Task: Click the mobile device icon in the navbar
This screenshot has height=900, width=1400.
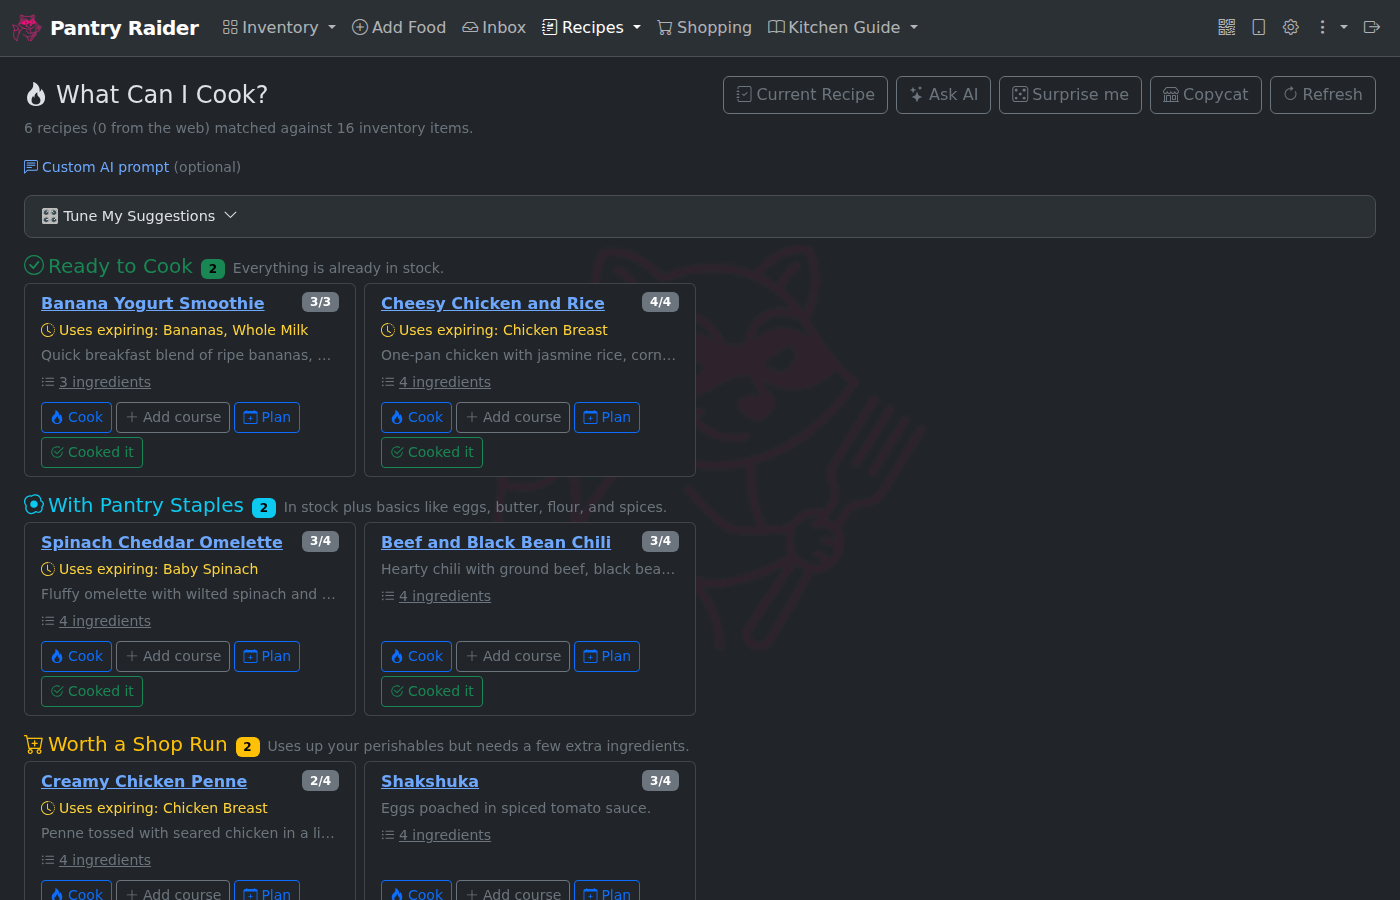Action: click(1259, 27)
